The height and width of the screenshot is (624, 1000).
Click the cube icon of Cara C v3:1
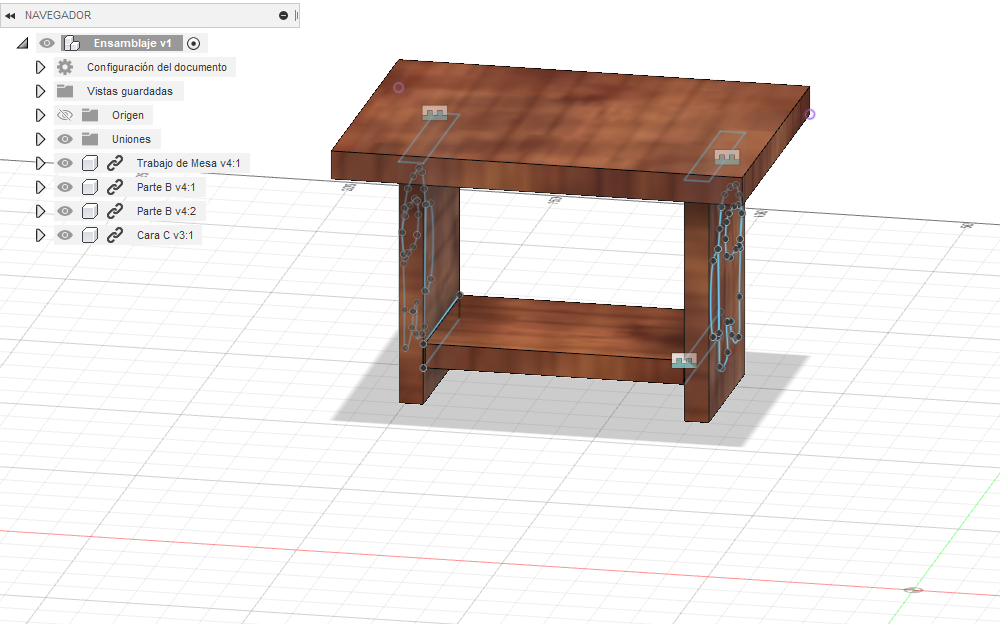coord(90,235)
